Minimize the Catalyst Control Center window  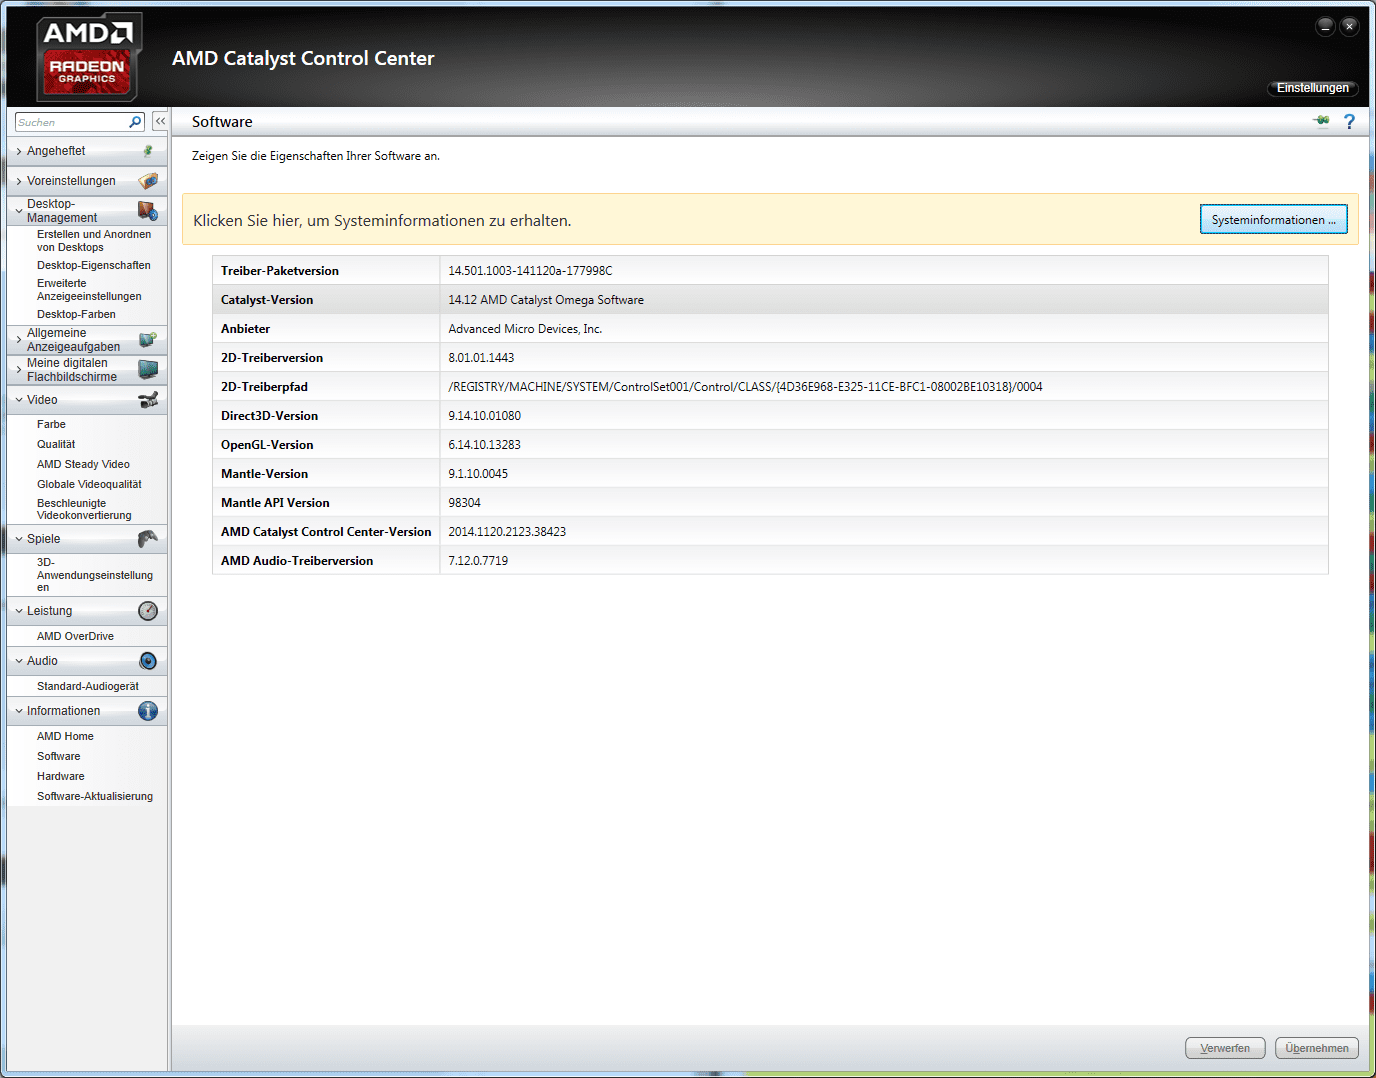point(1325,27)
